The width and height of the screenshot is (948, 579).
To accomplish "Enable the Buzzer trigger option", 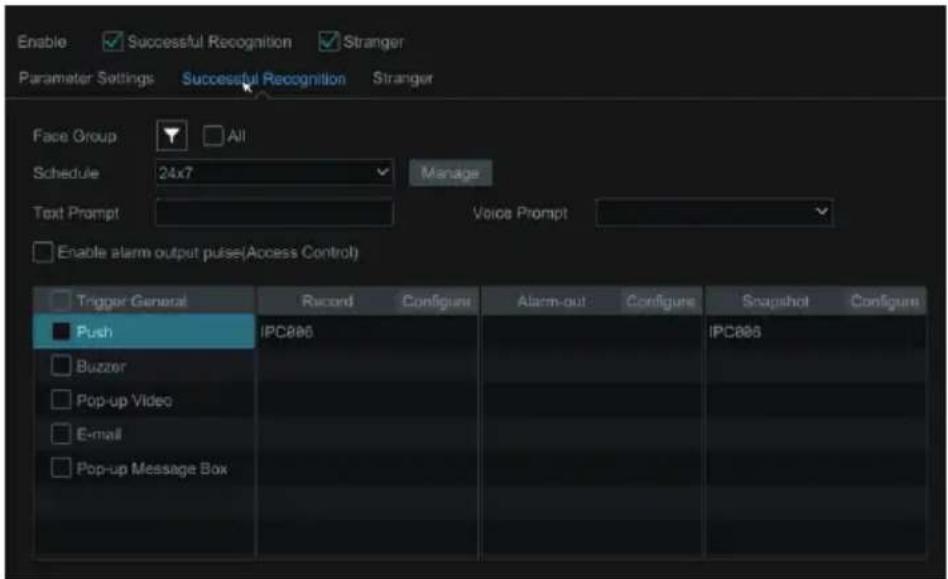I will coord(60,366).
